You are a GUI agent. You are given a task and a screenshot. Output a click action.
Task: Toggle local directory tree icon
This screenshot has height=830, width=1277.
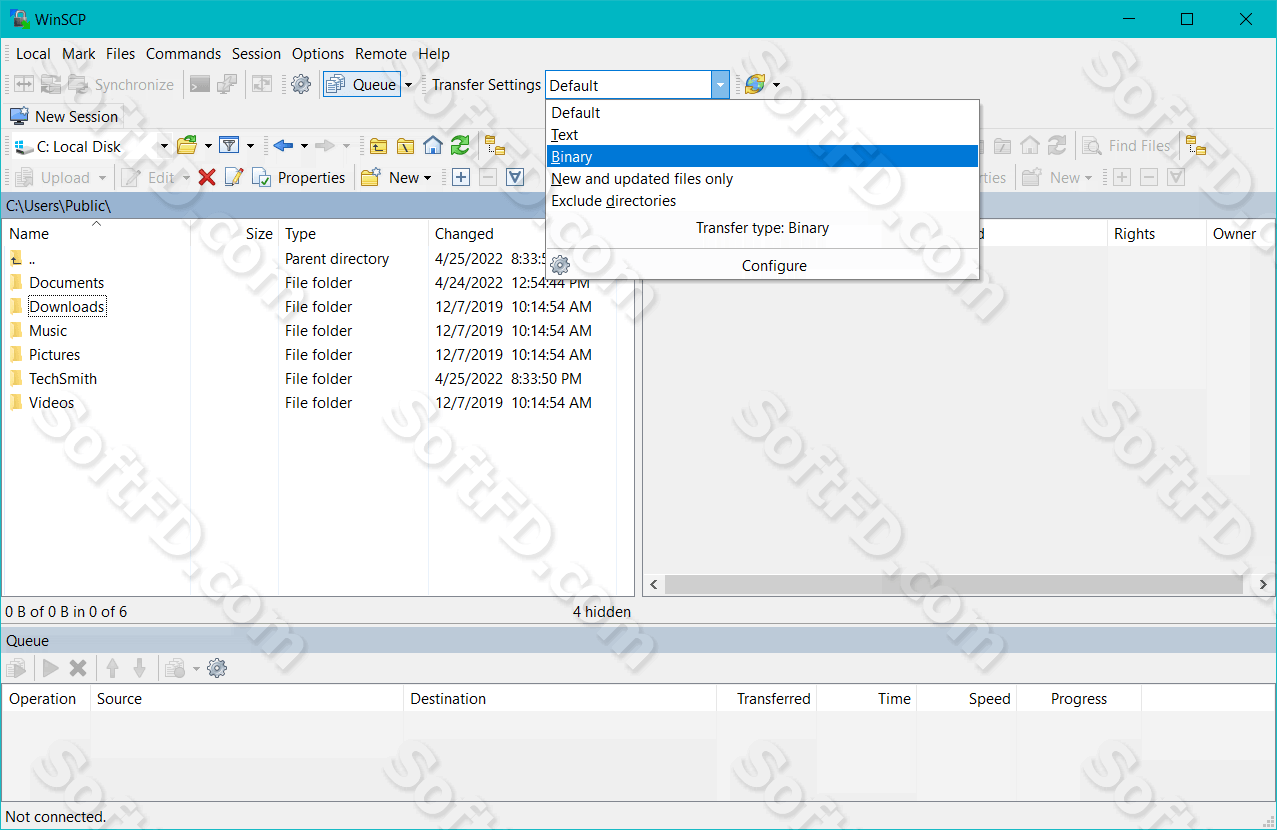[x=496, y=146]
